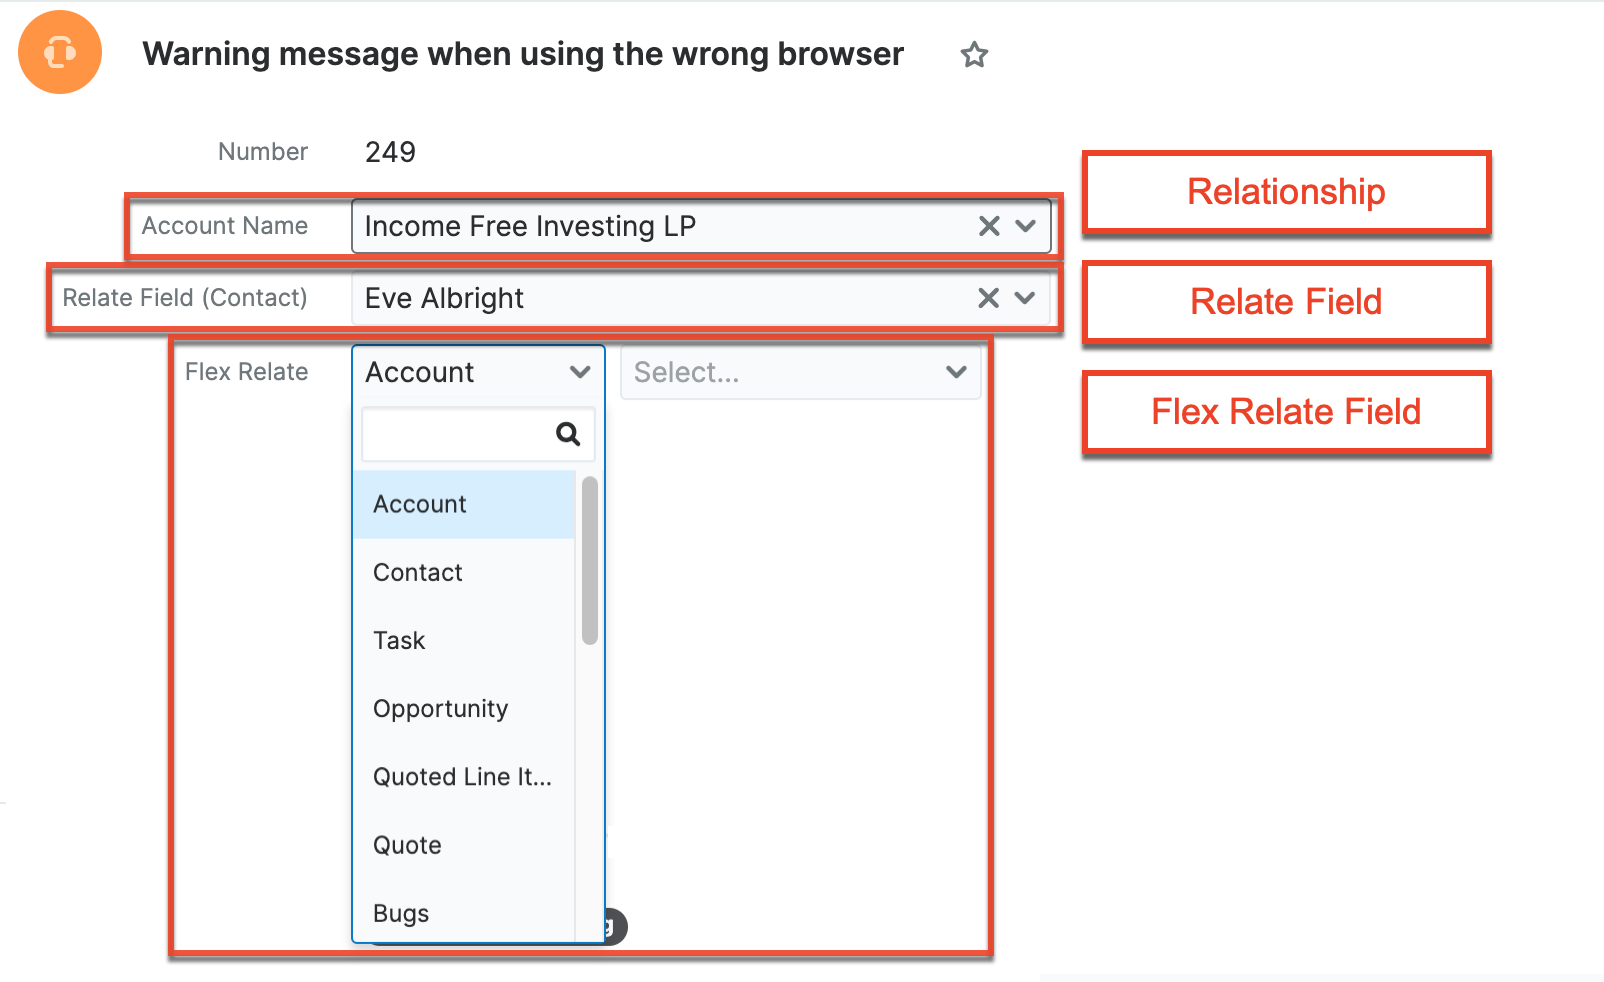Collapse the Flex Relate module dropdown
Viewport: 1604px width, 982px height.
click(579, 372)
